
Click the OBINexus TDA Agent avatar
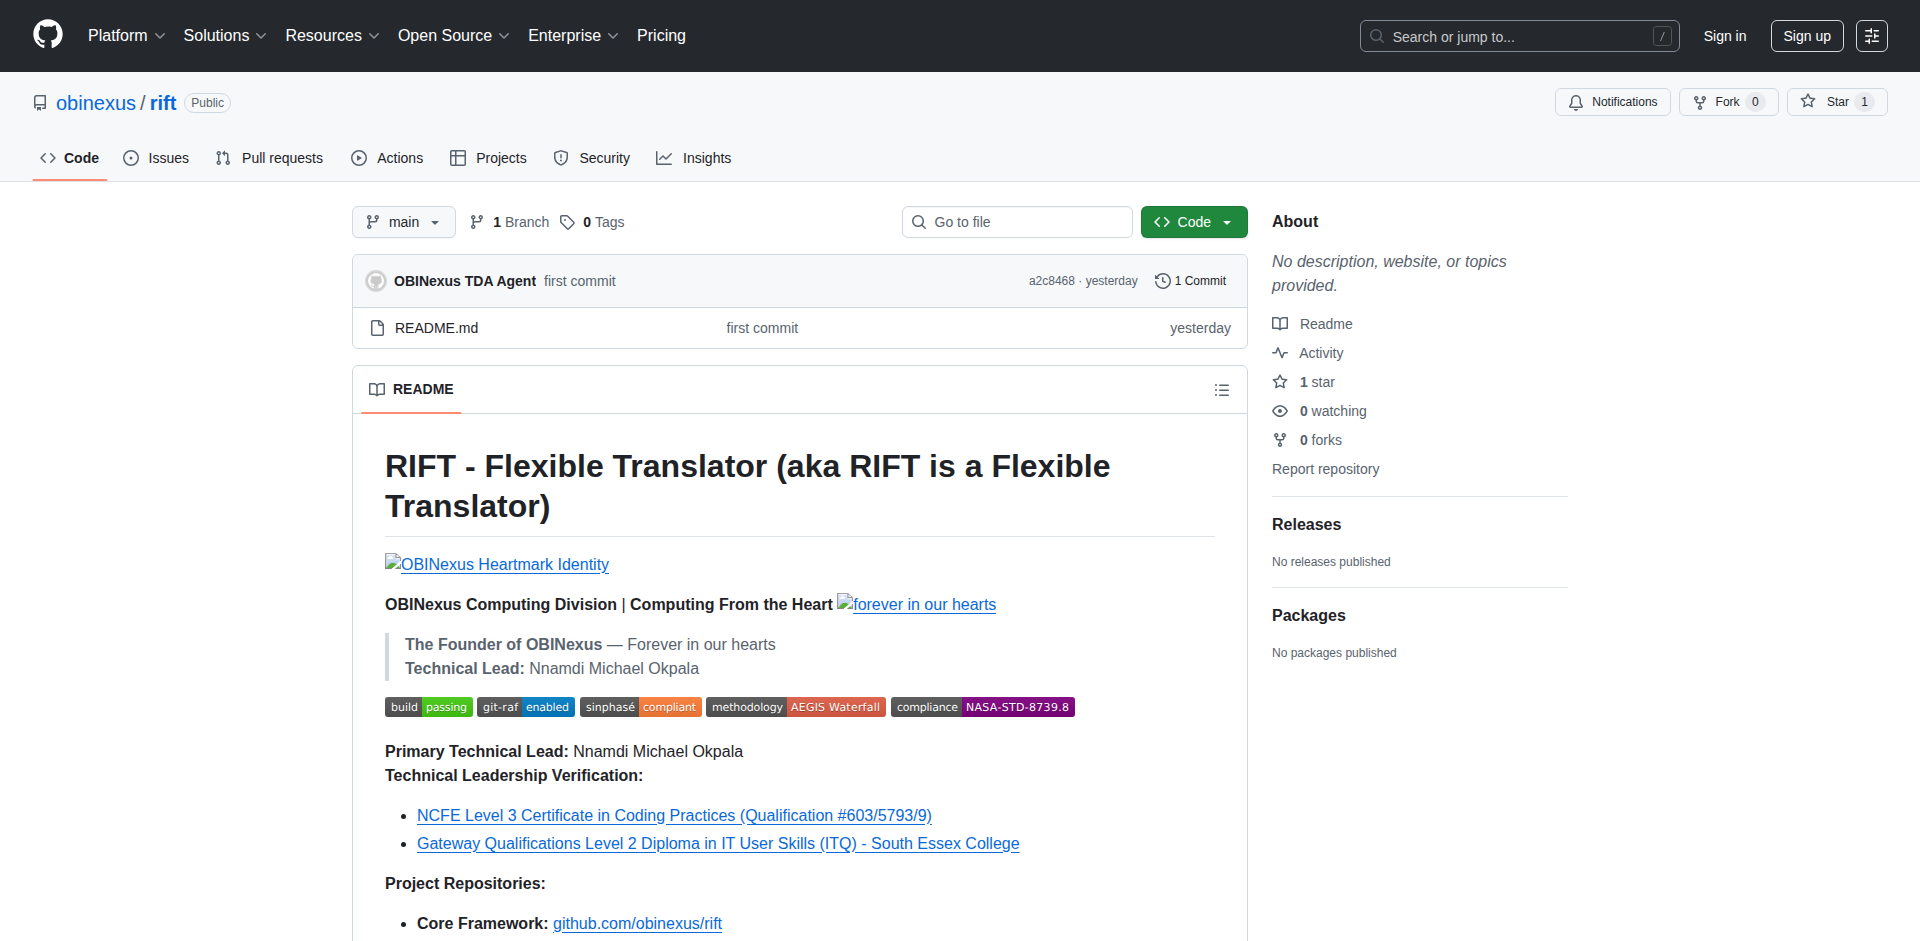click(x=376, y=281)
